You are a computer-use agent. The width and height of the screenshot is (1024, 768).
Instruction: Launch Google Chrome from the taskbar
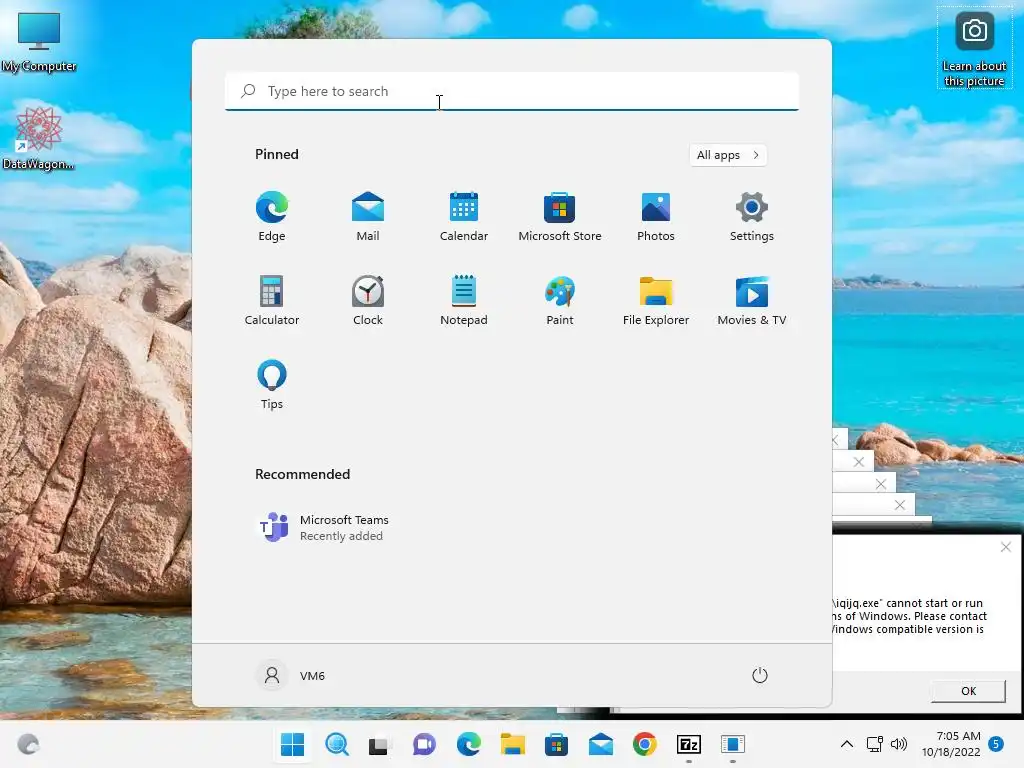(x=645, y=744)
